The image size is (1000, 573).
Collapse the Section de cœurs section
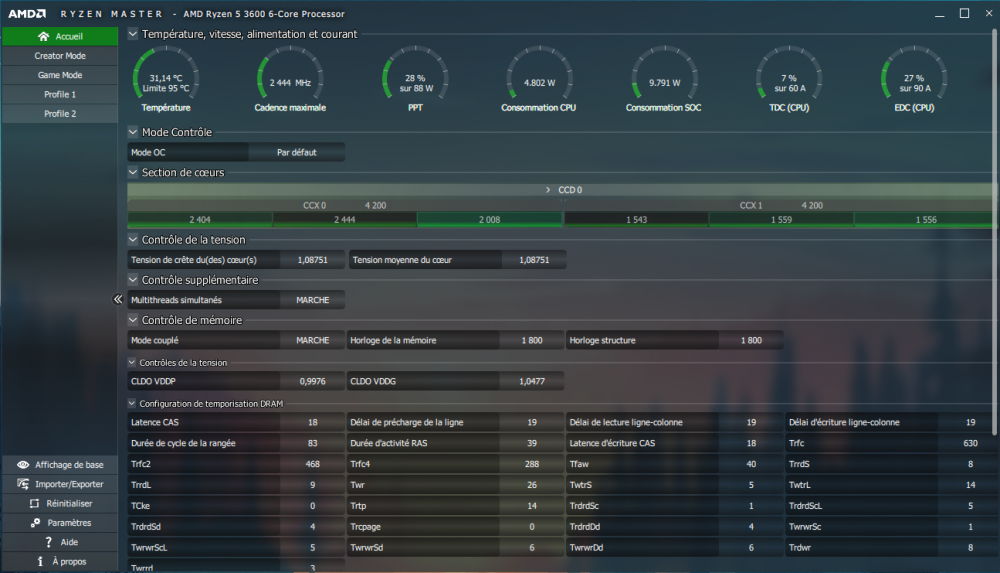133,173
